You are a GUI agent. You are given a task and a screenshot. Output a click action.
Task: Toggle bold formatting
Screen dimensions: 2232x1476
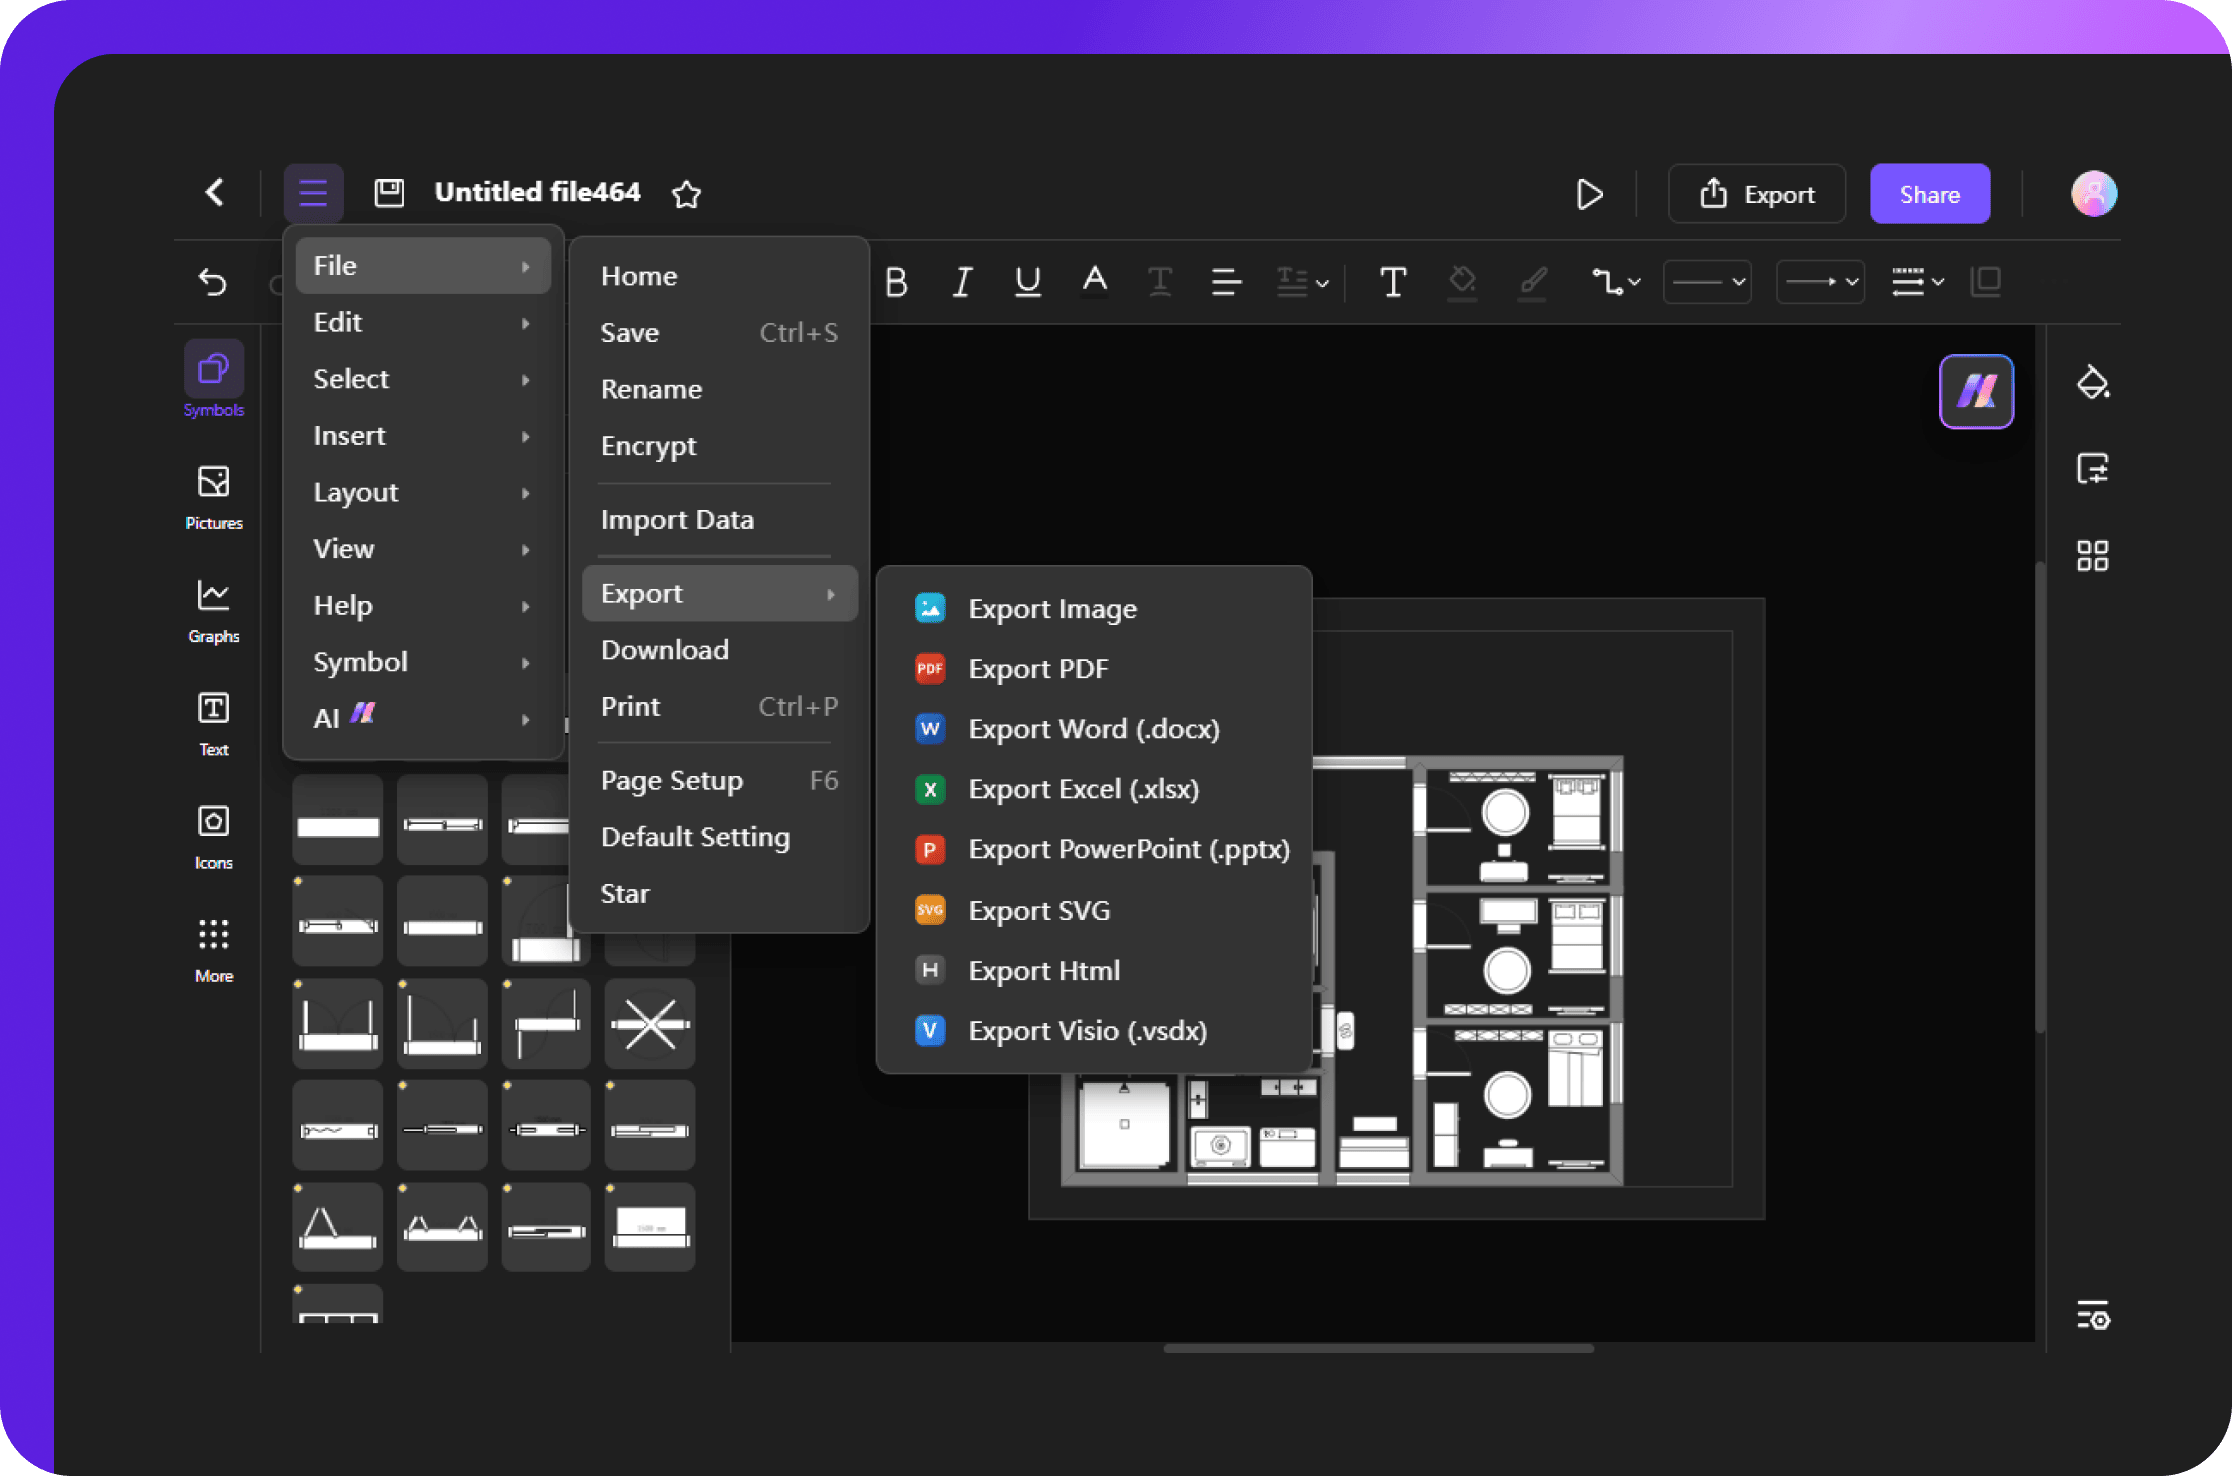tap(896, 282)
